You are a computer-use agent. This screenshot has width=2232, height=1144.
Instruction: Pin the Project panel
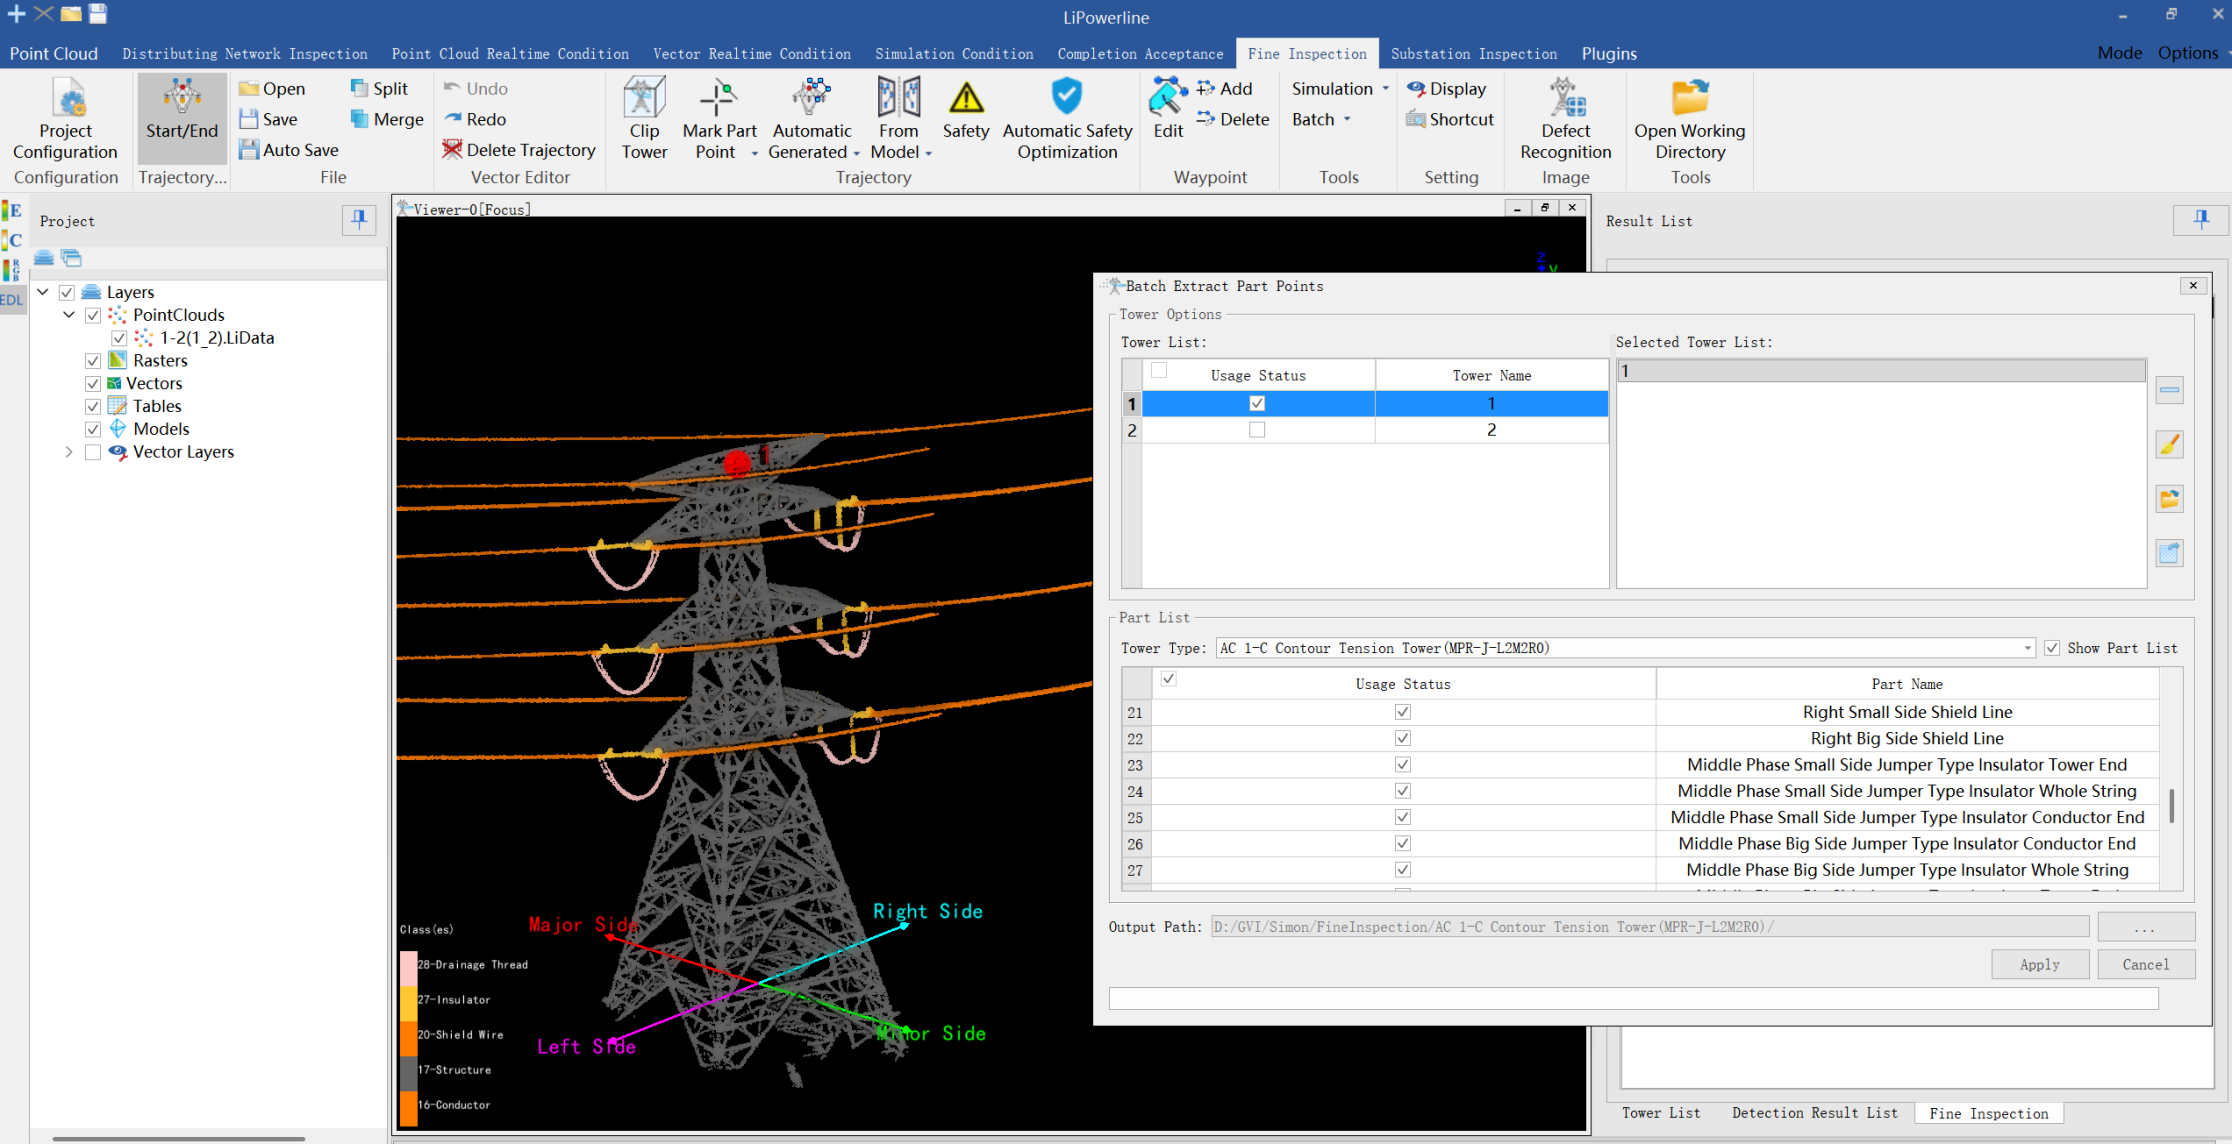coord(359,220)
